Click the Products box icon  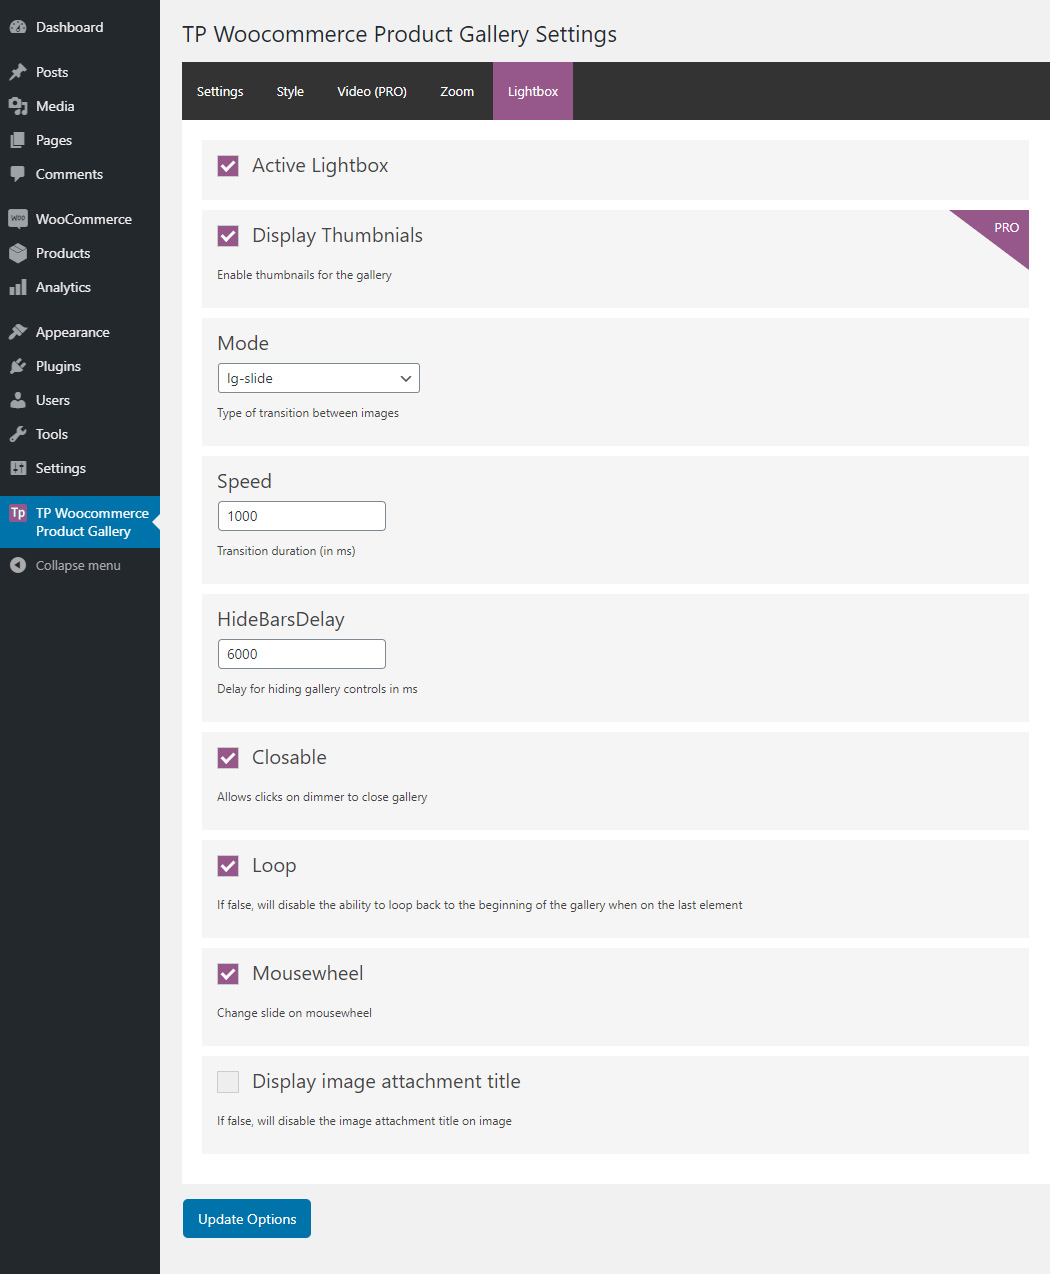point(18,253)
